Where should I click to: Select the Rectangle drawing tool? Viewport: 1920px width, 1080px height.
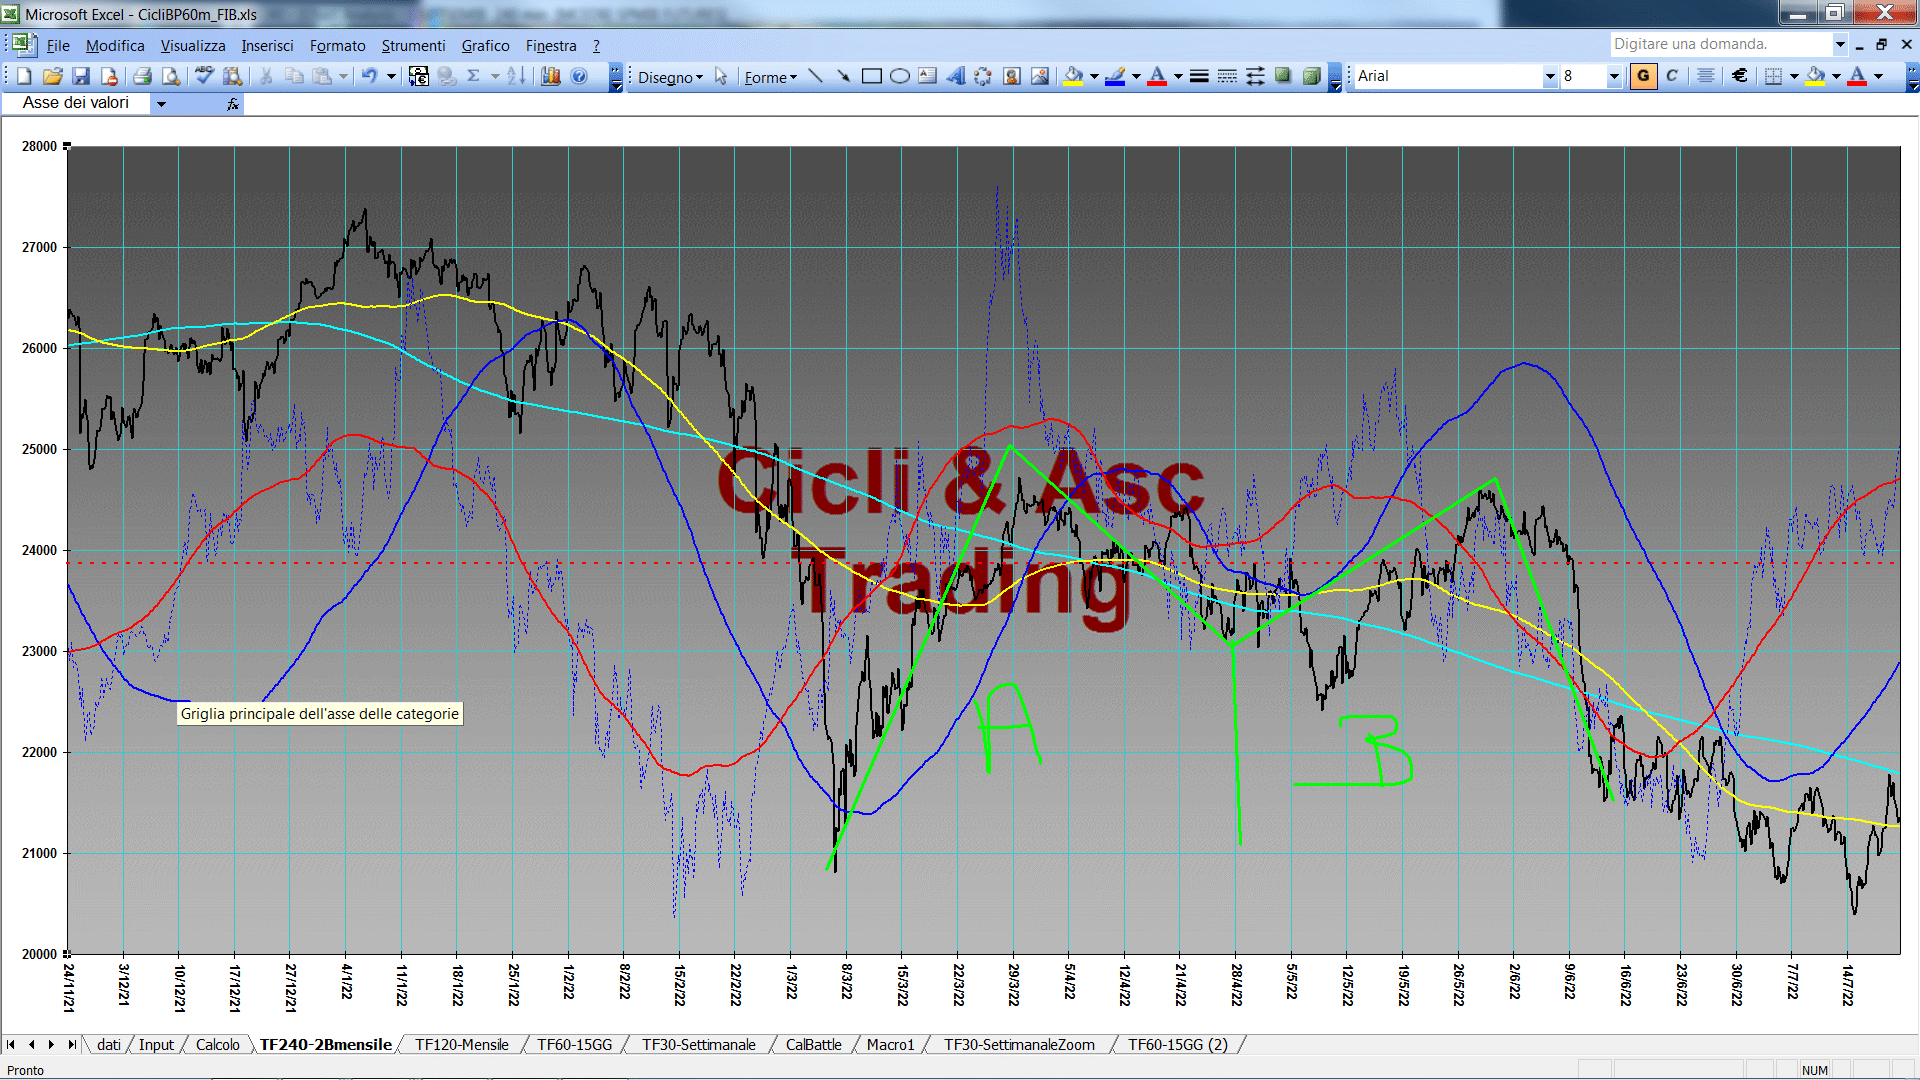(871, 76)
